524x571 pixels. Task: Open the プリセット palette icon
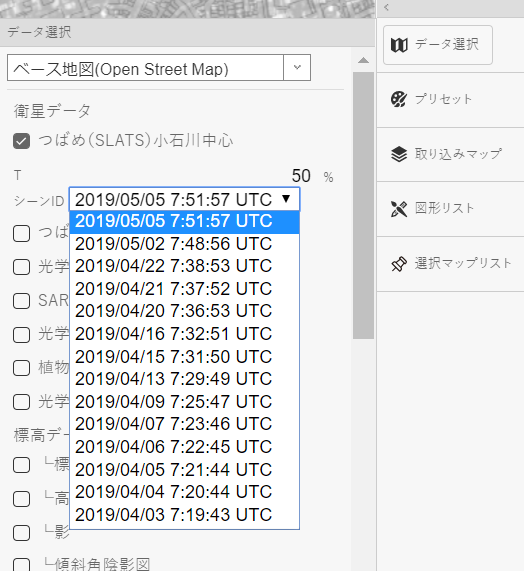(399, 99)
